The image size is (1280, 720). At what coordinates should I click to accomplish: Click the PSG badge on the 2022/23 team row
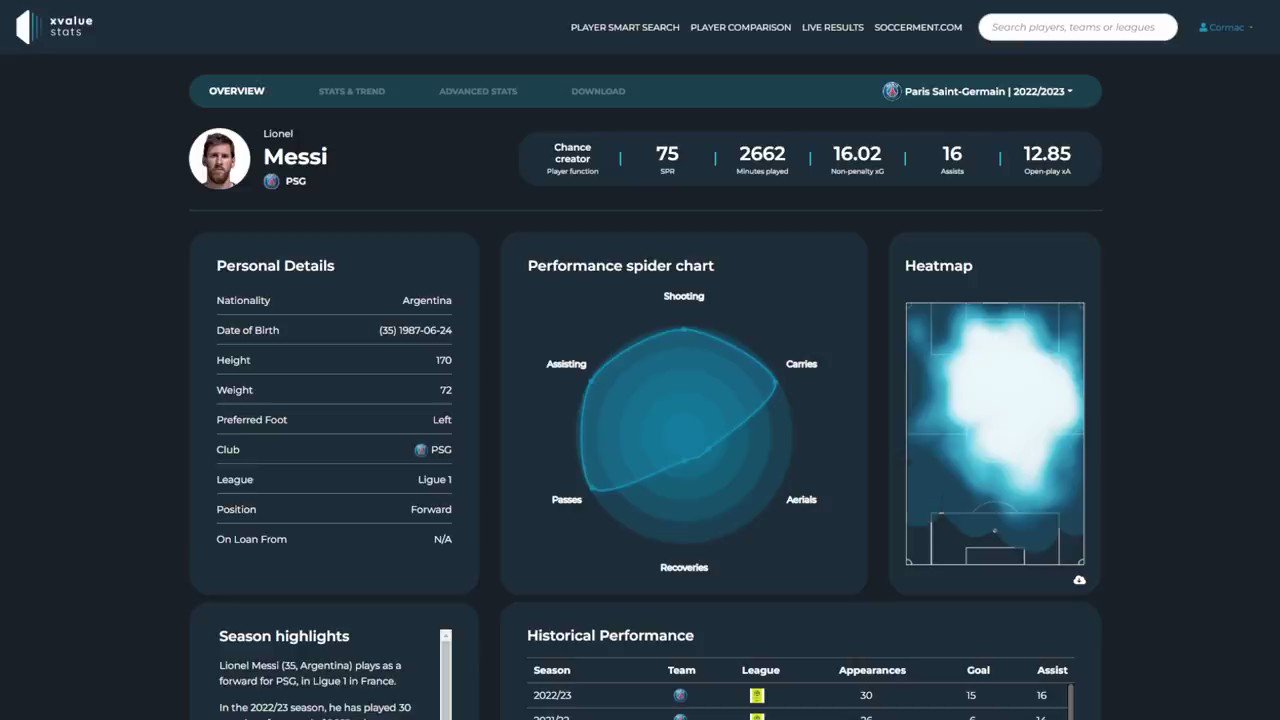pos(680,695)
